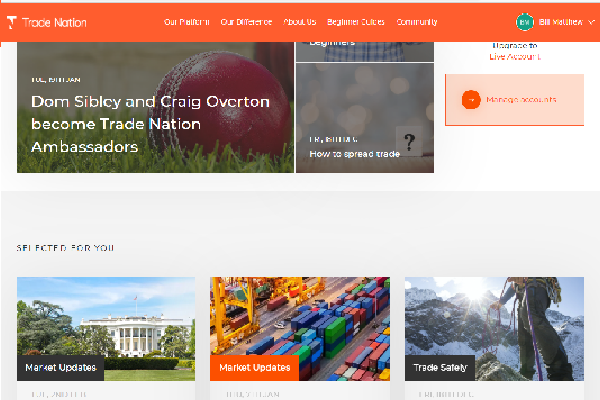Screen dimensions: 600x400
Task: Open the How to spread trade article
Action: (365, 118)
